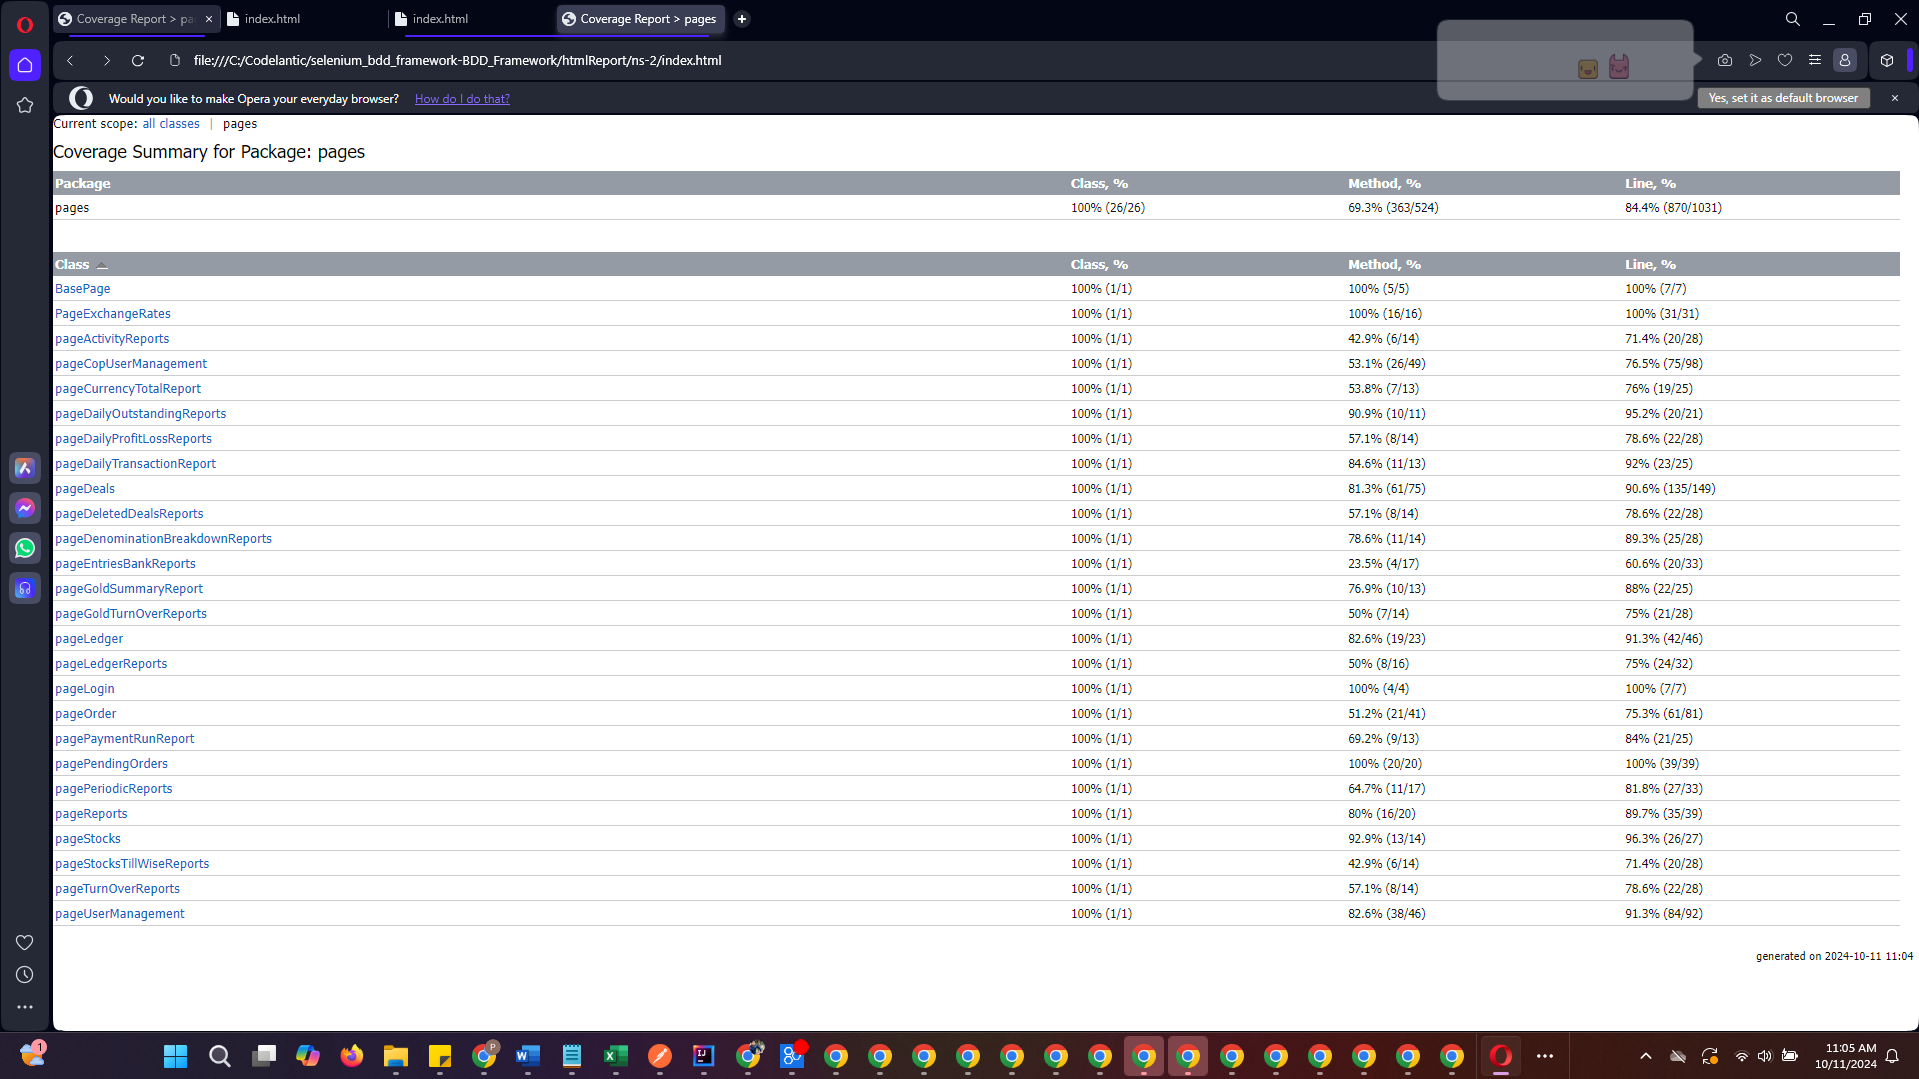Open Pinboards heart icon in sidebar
The image size is (1919, 1079).
point(25,942)
